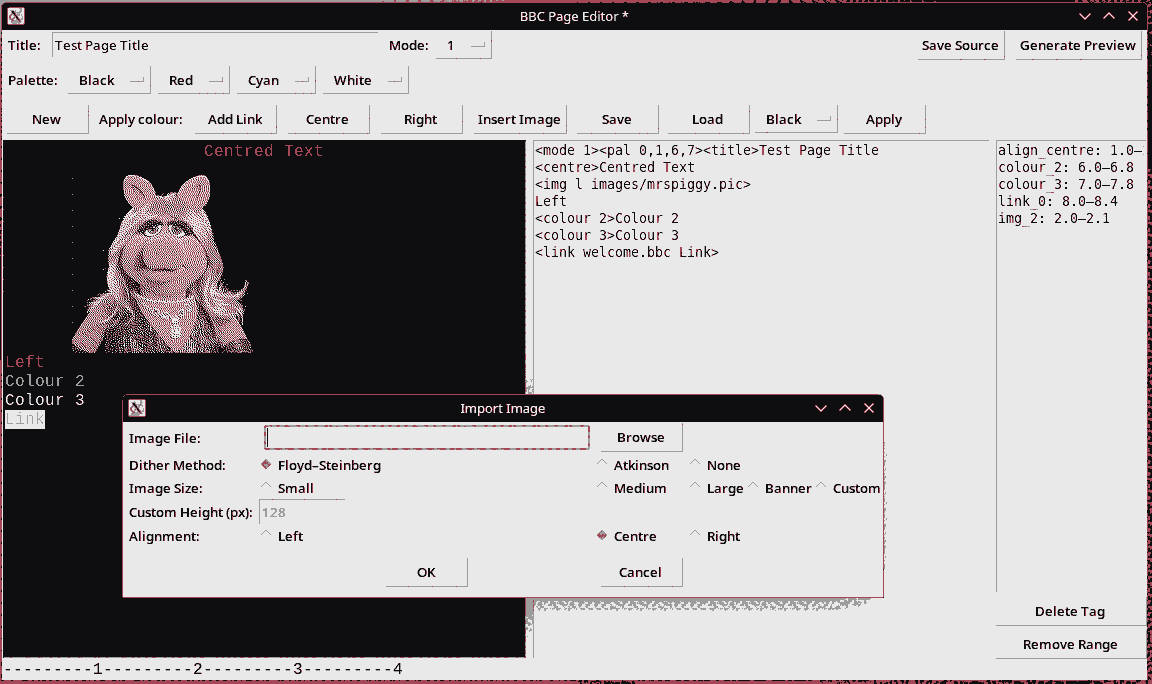Open the Mode dropdown

(463, 45)
